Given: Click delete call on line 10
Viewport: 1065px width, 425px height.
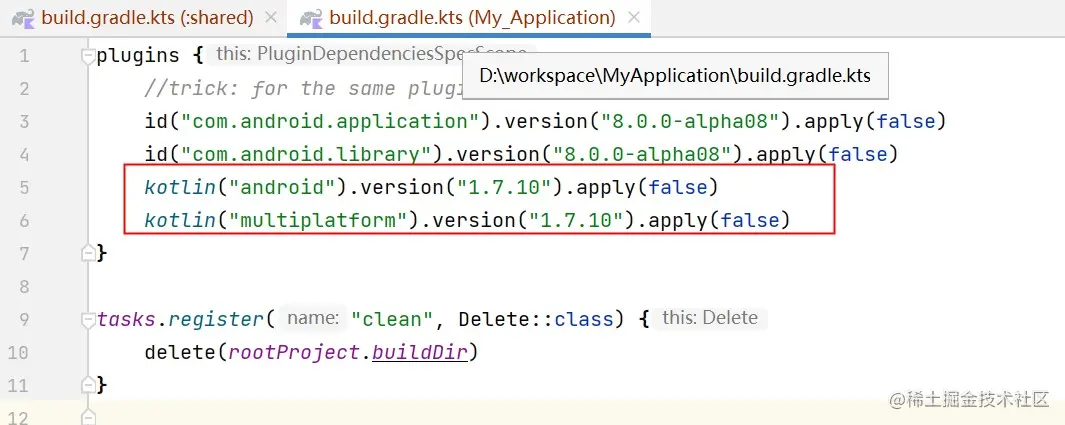Looking at the screenshot, I should [180, 352].
